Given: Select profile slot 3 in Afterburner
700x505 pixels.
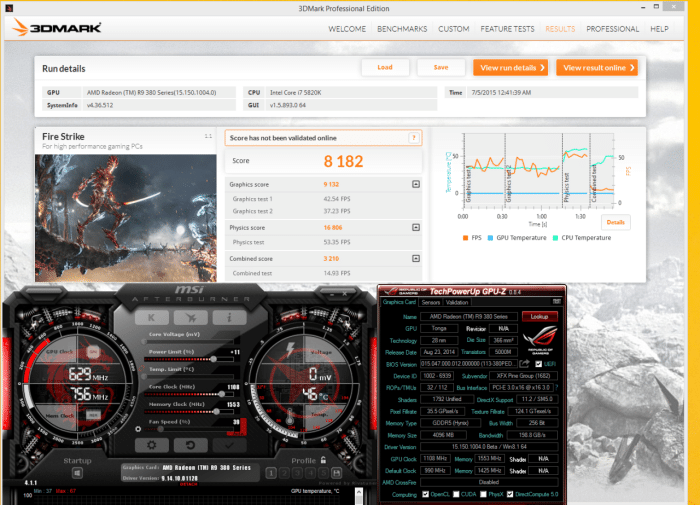Looking at the screenshot, I should pyautogui.click(x=297, y=473).
